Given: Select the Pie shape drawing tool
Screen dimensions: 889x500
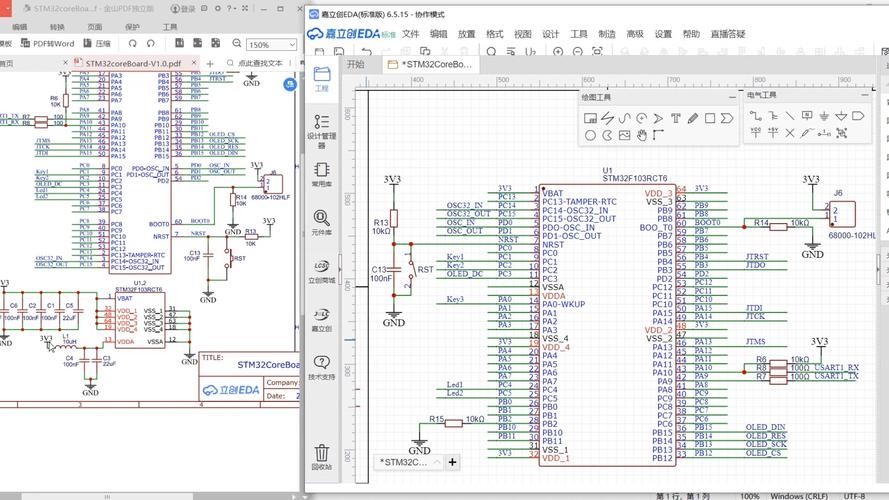Looking at the screenshot, I should [x=607, y=135].
